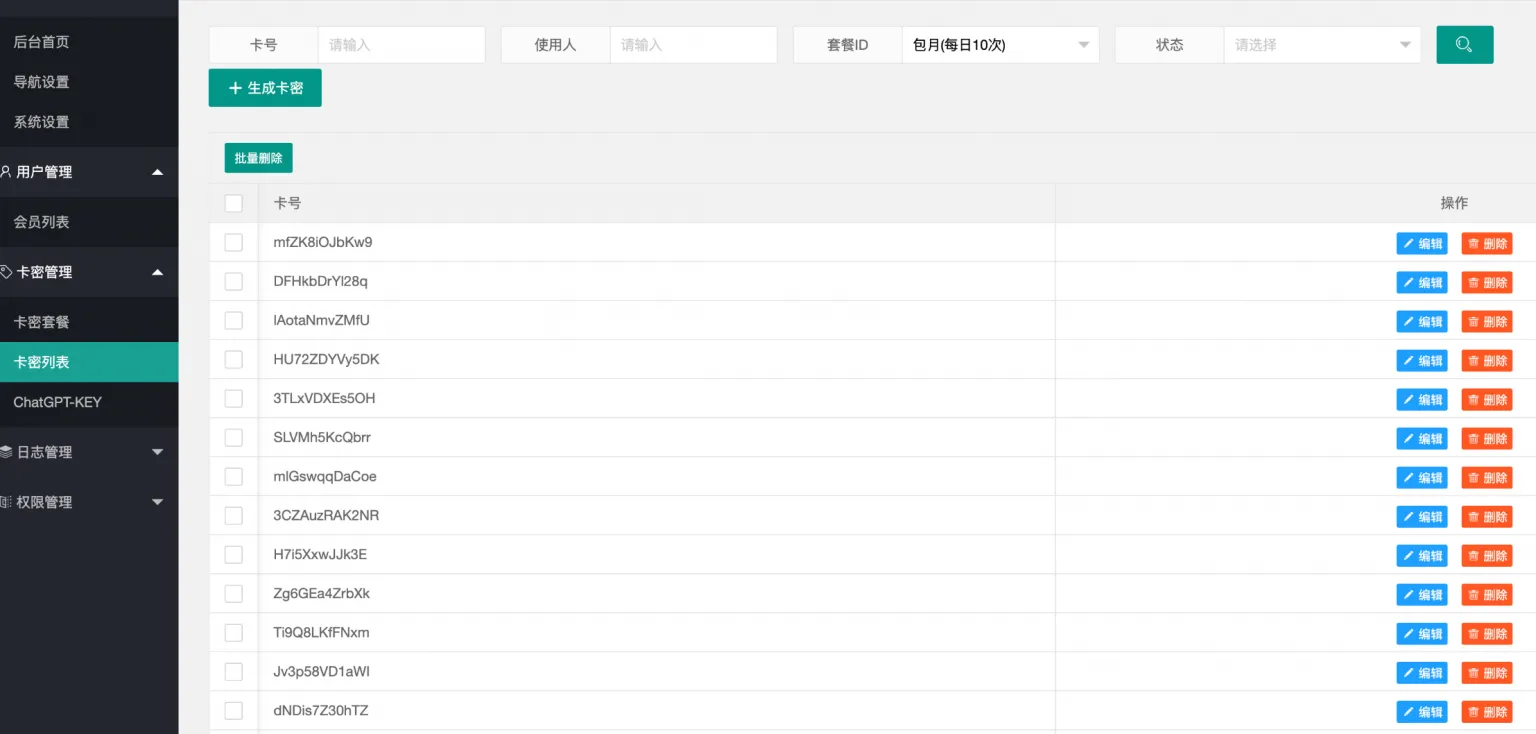This screenshot has height=734, width=1536.
Task: Click the 操作 column header
Action: 1454,203
